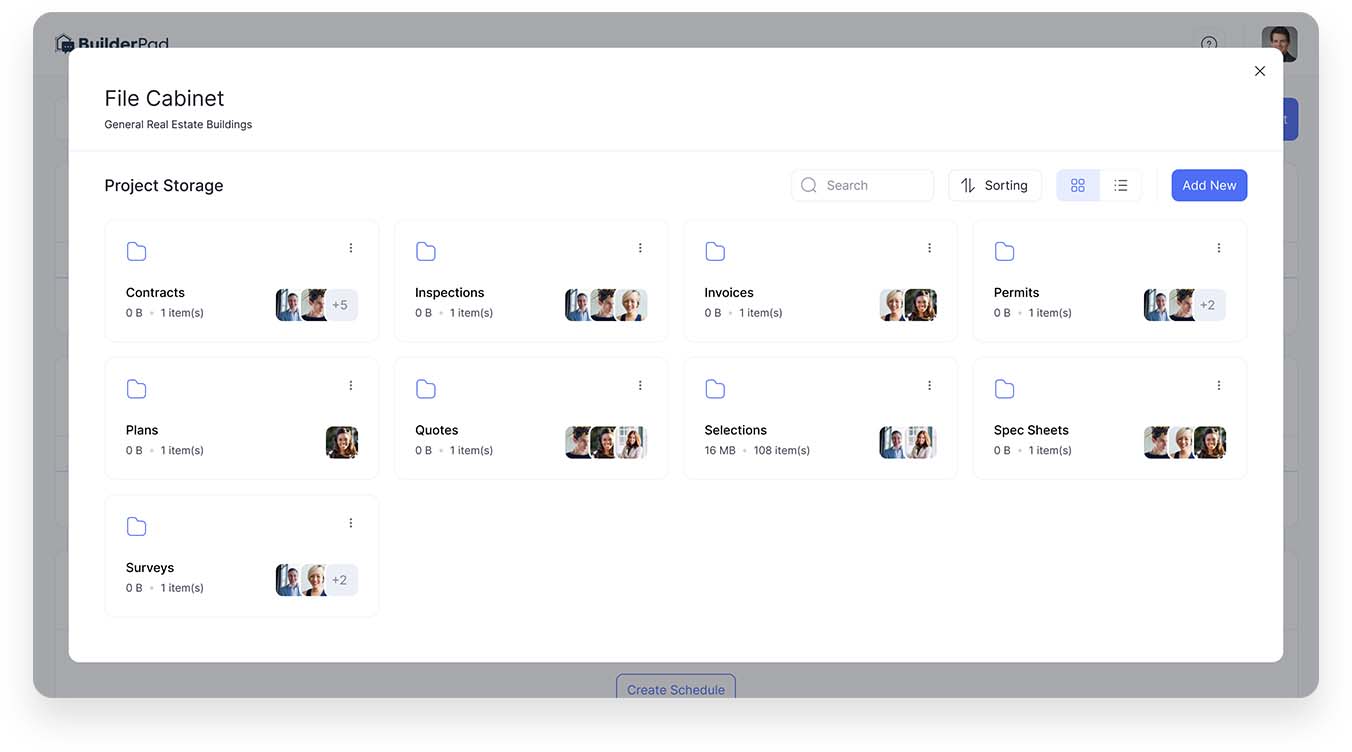Click the help question mark icon
Screen dimensions: 1352x752
(1209, 44)
